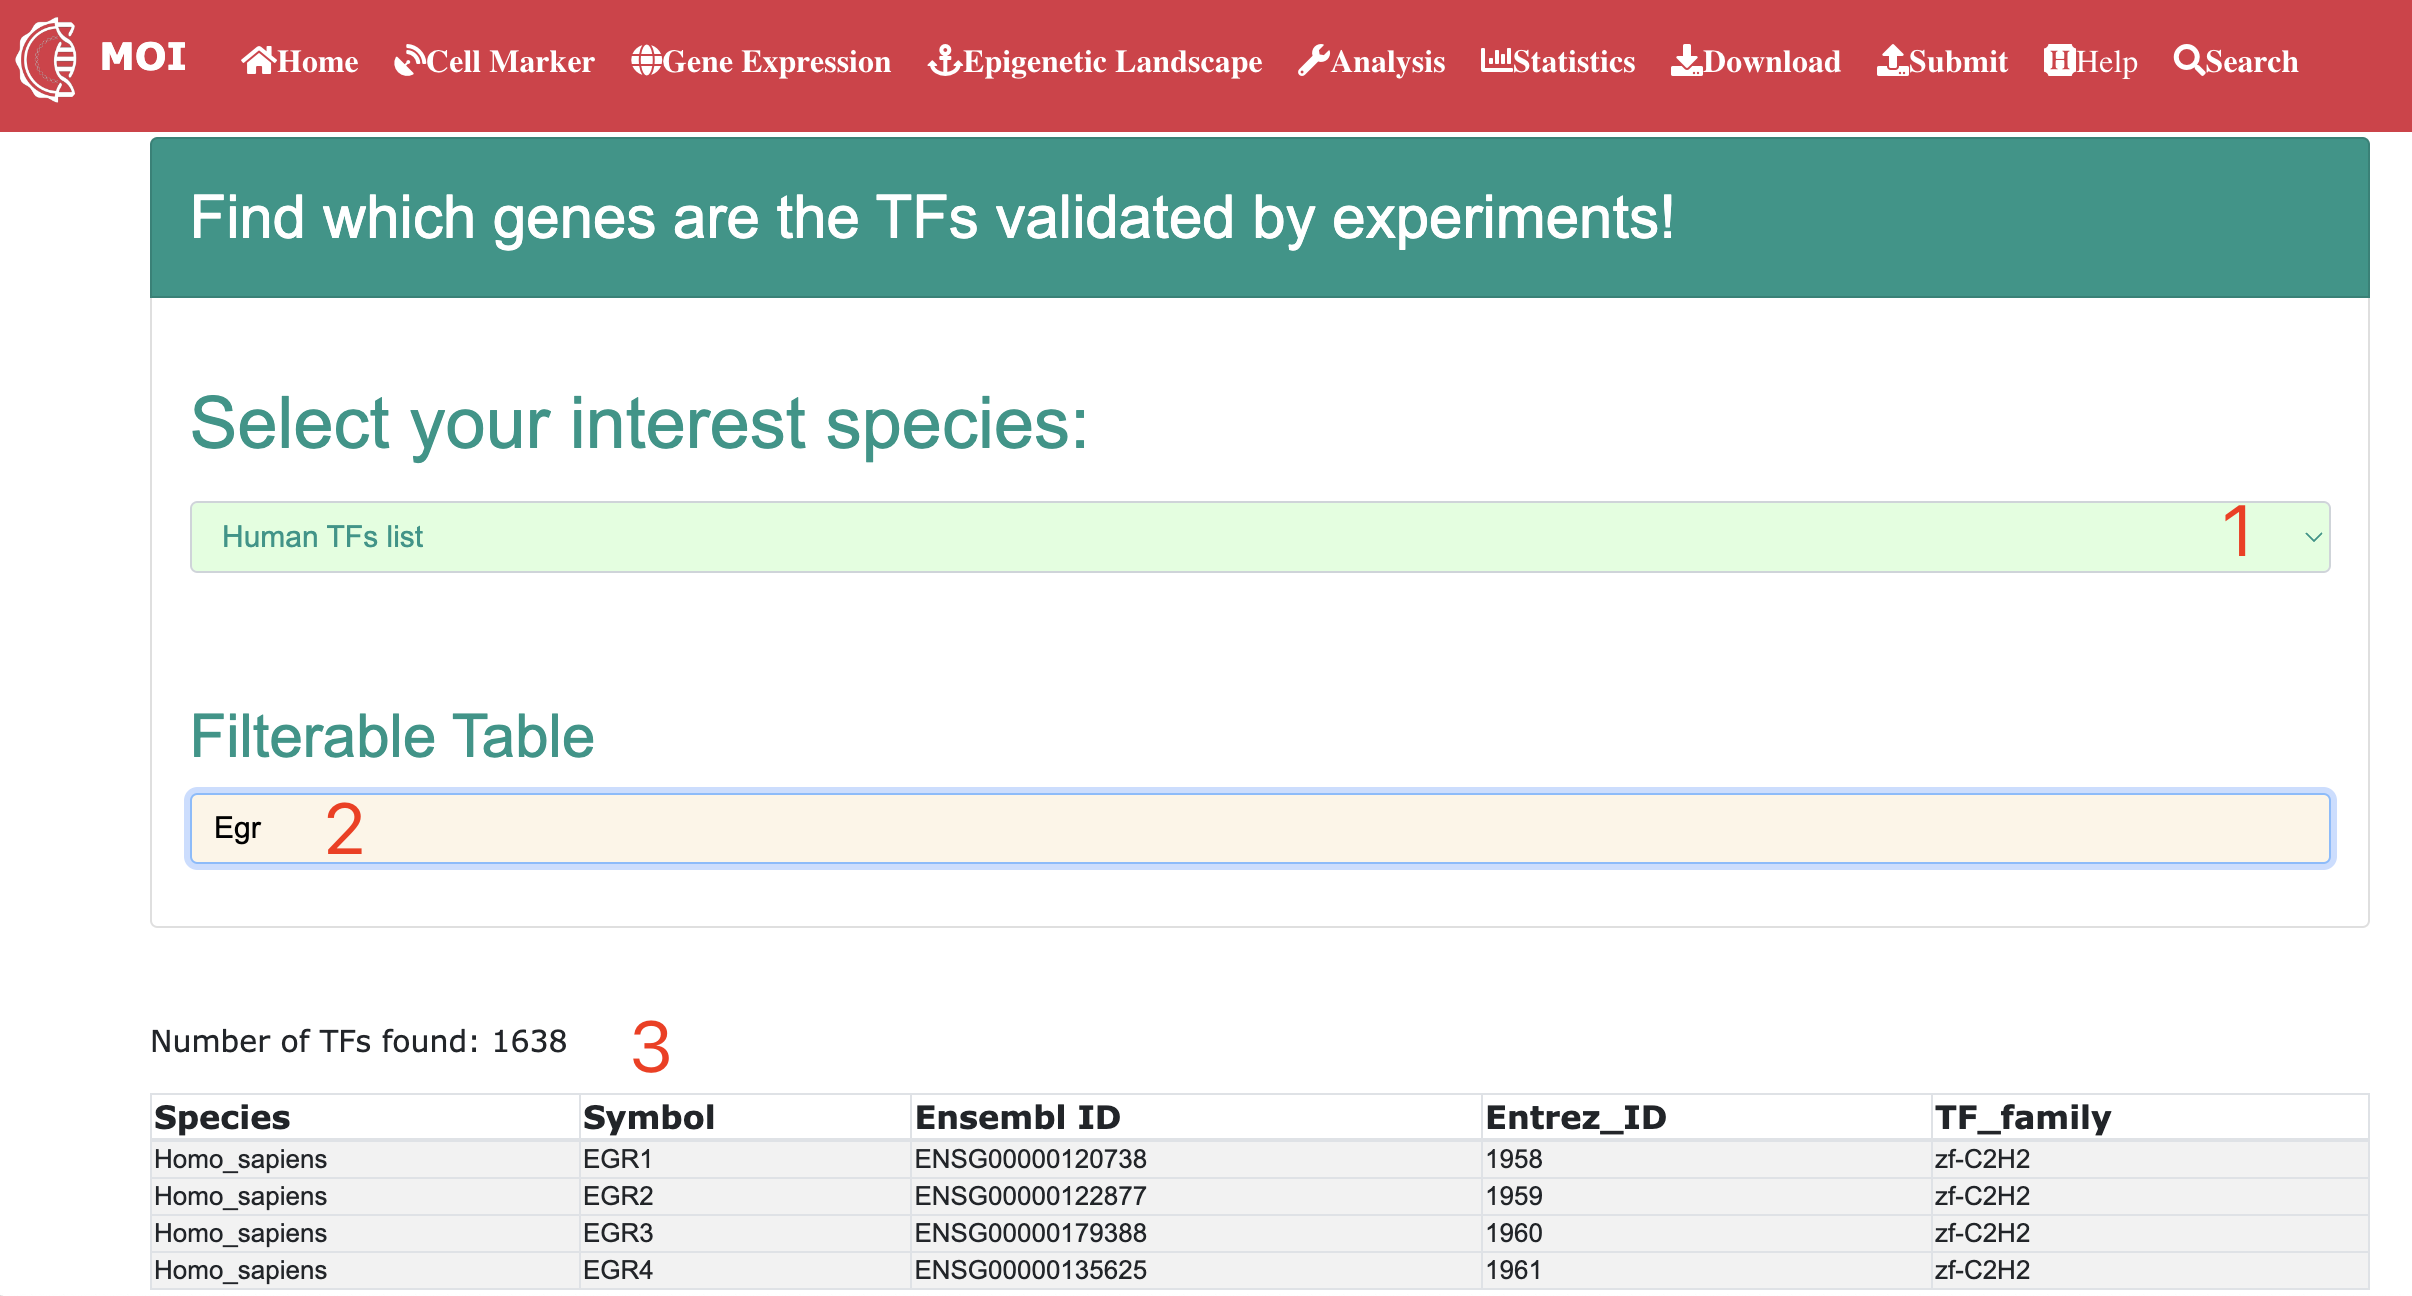Image resolution: width=2412 pixels, height=1296 pixels.
Task: Open the Statistics menu item
Action: point(1558,61)
